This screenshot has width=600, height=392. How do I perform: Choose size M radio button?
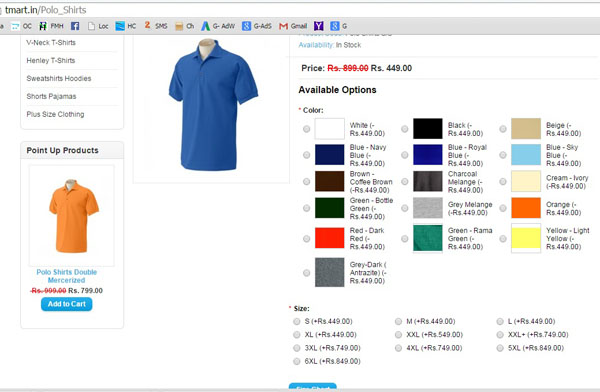tap(398, 321)
